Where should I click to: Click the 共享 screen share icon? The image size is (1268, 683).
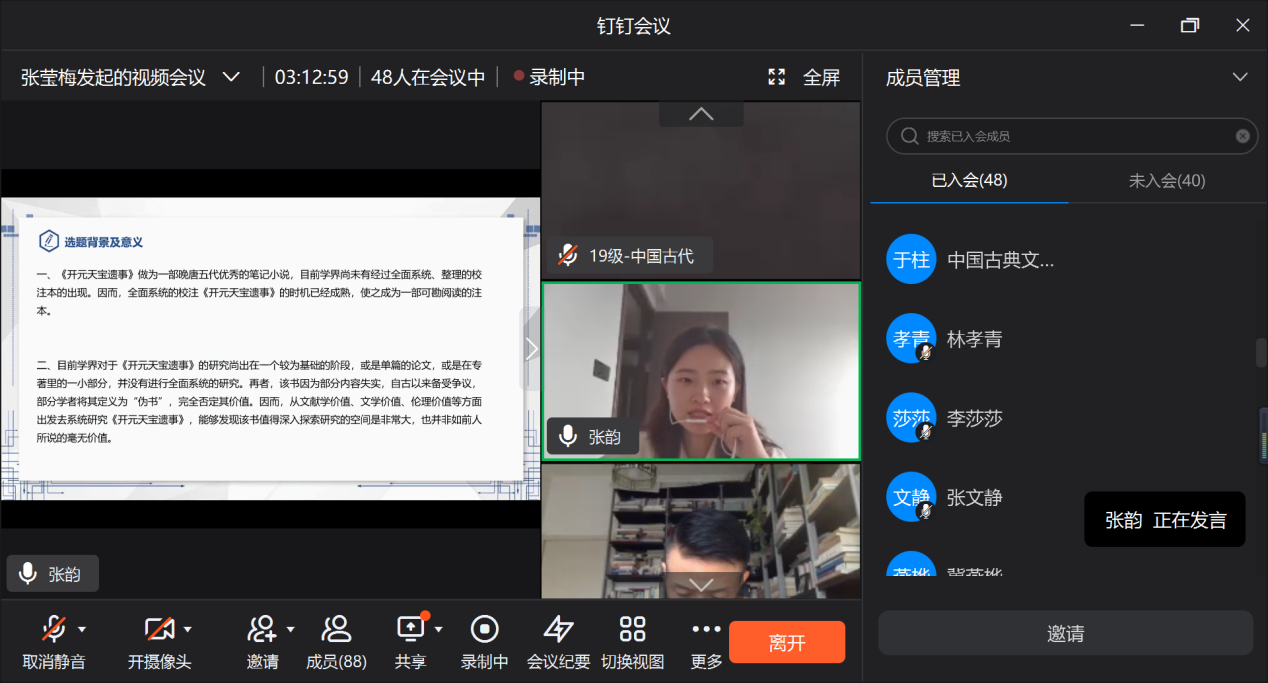click(x=411, y=630)
